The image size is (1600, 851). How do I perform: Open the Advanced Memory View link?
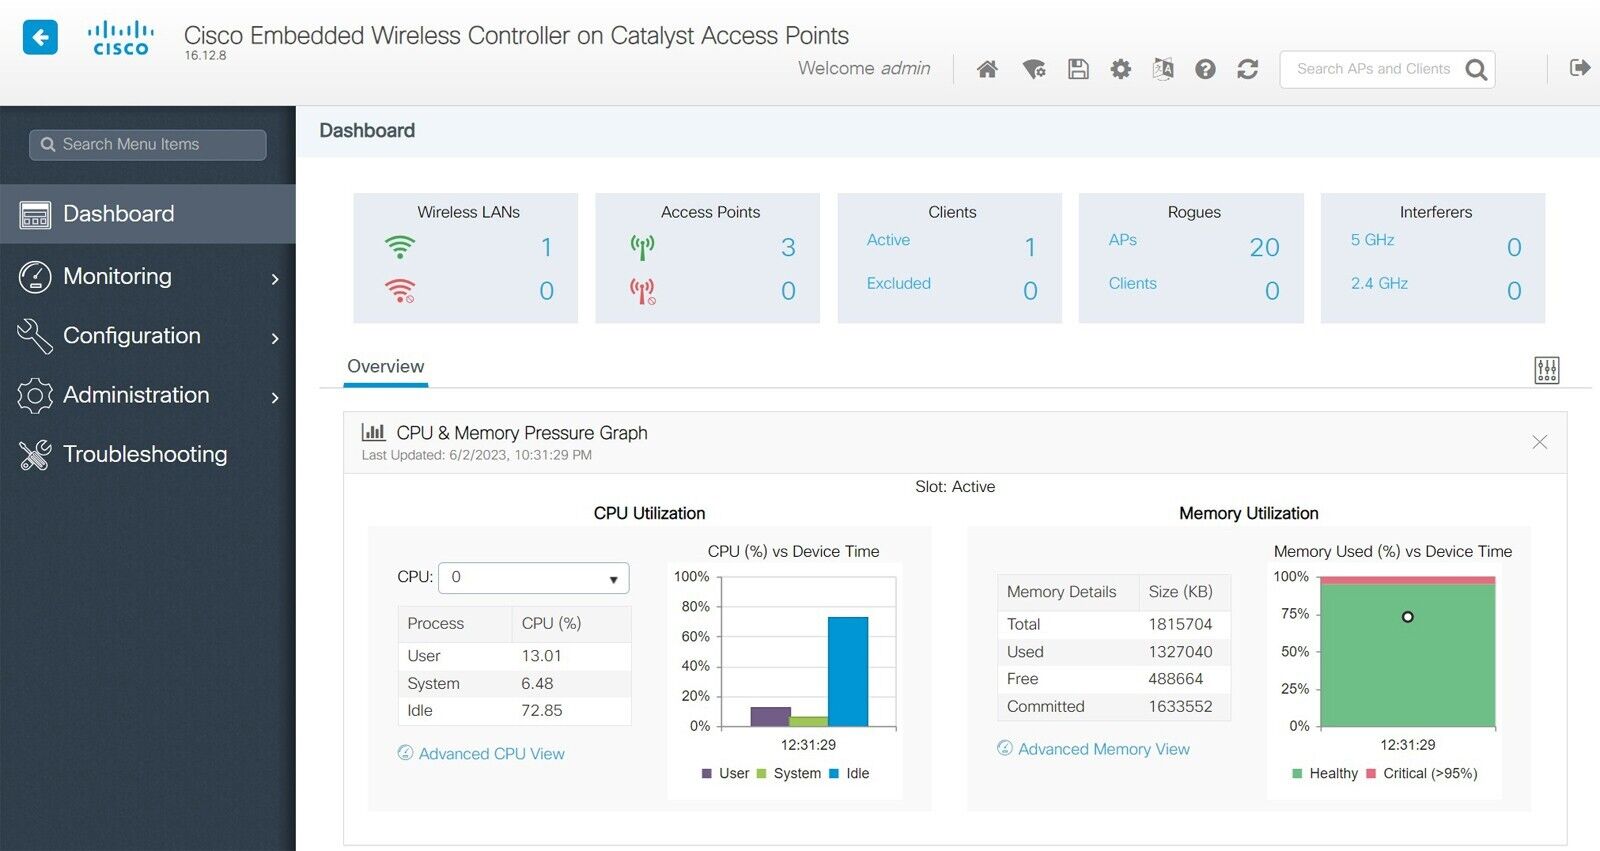point(1103,749)
